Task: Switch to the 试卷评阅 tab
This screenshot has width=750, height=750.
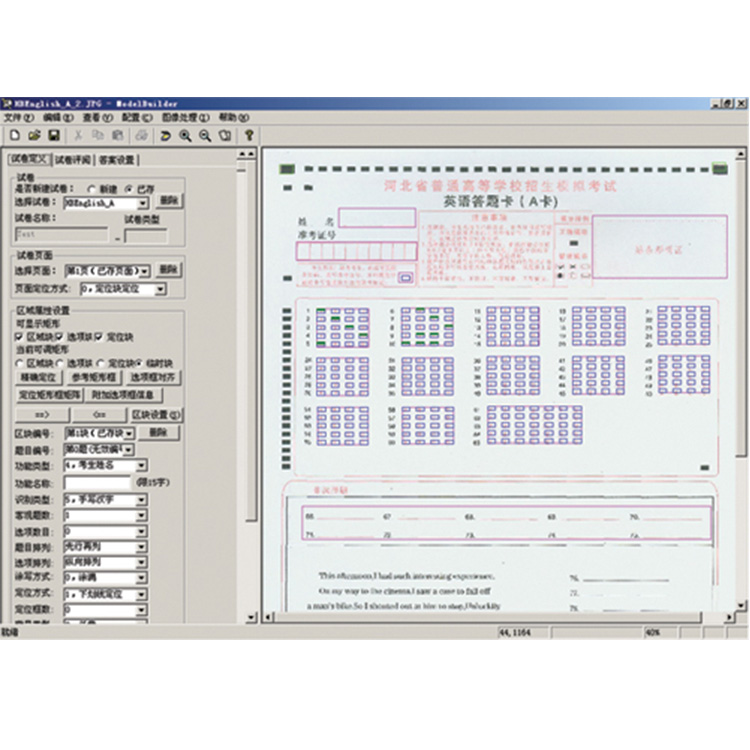Action: pos(73,160)
